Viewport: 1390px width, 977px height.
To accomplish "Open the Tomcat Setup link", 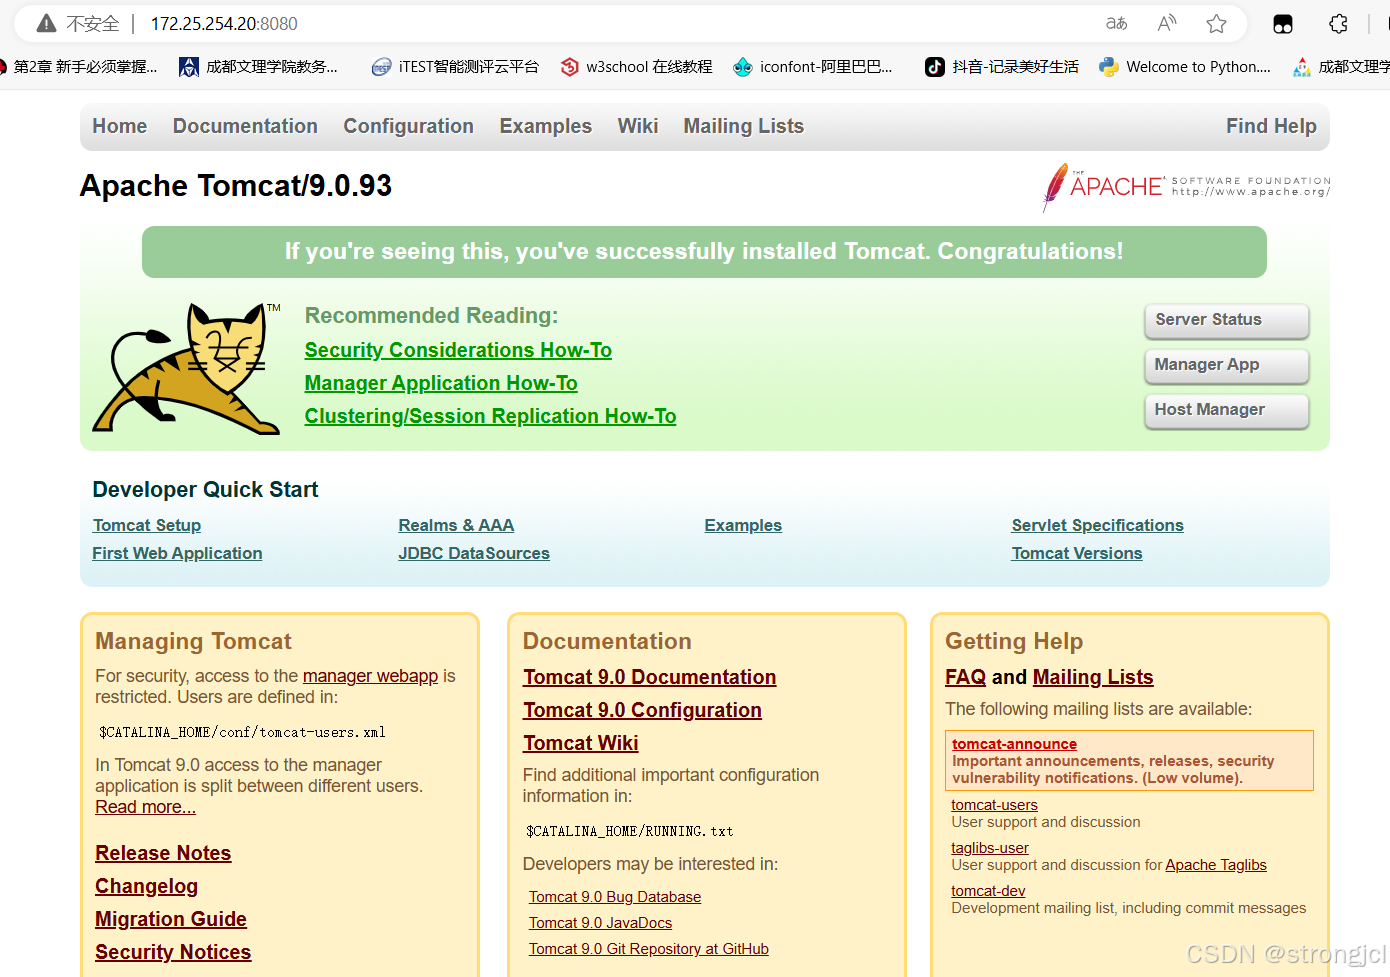I will tap(147, 525).
